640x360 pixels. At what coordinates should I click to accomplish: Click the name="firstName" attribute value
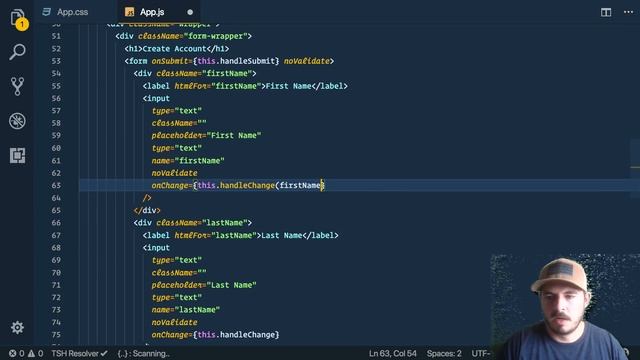tap(200, 160)
